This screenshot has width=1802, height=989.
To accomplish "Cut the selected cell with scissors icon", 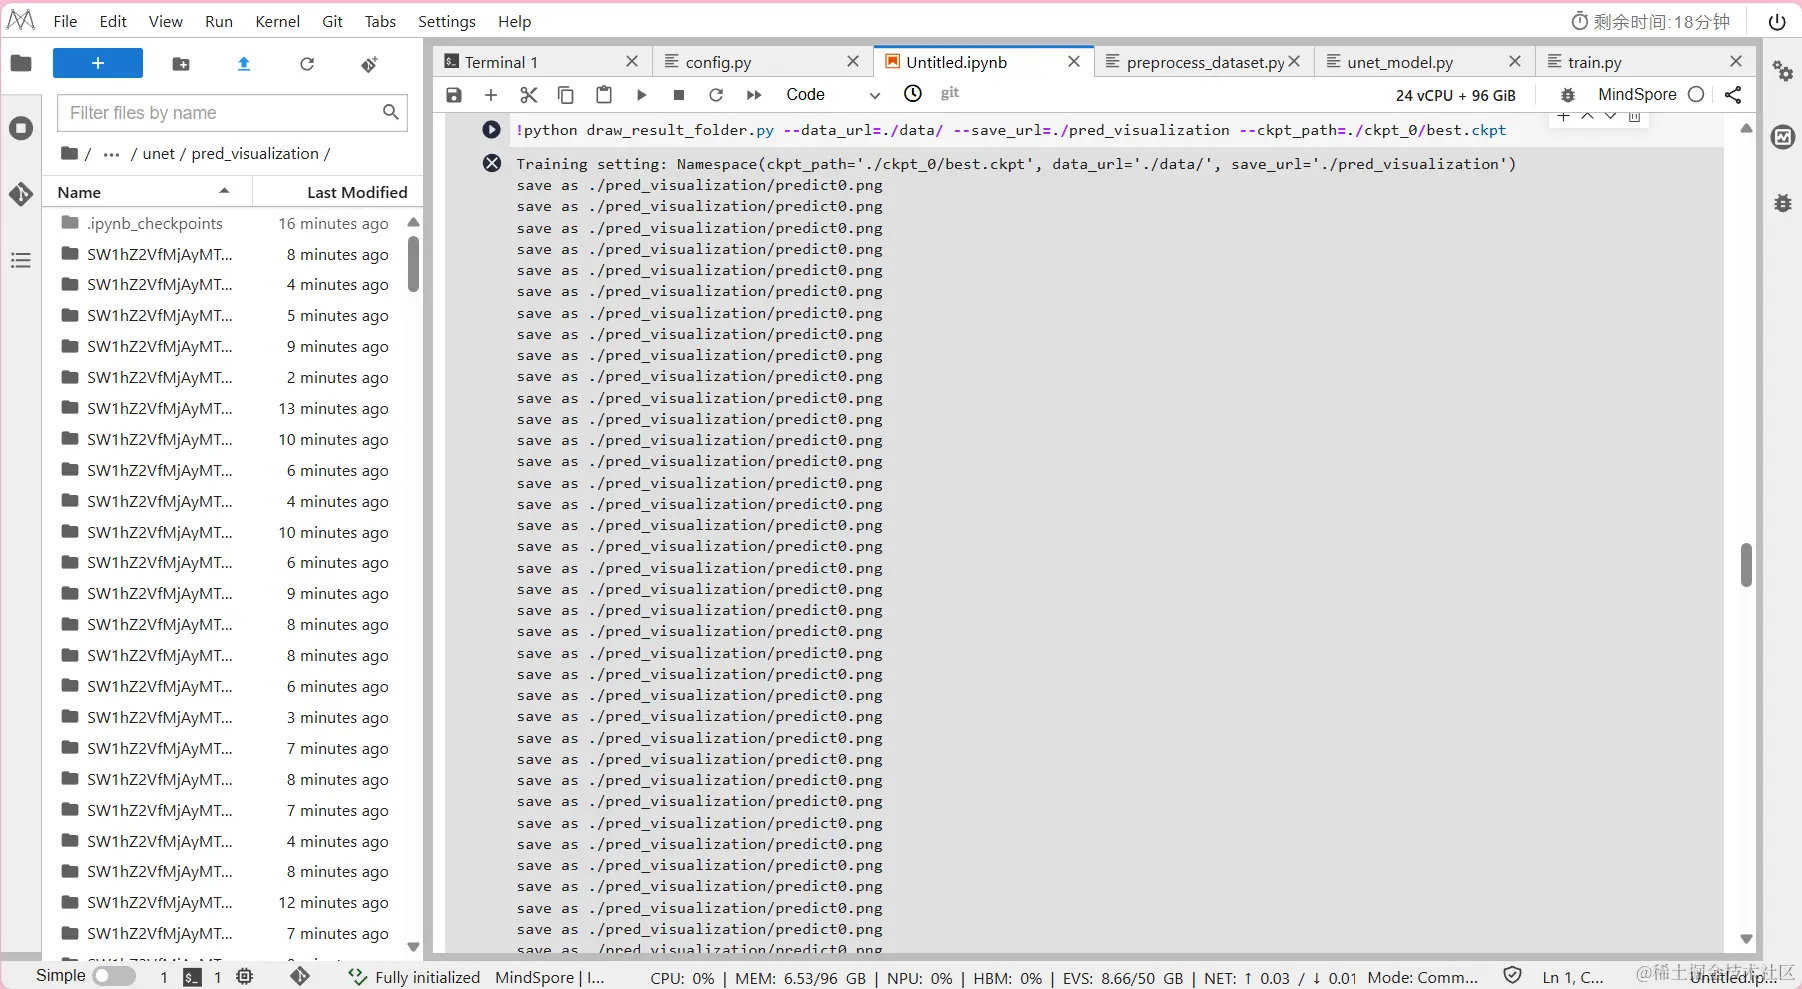I will pos(529,95).
